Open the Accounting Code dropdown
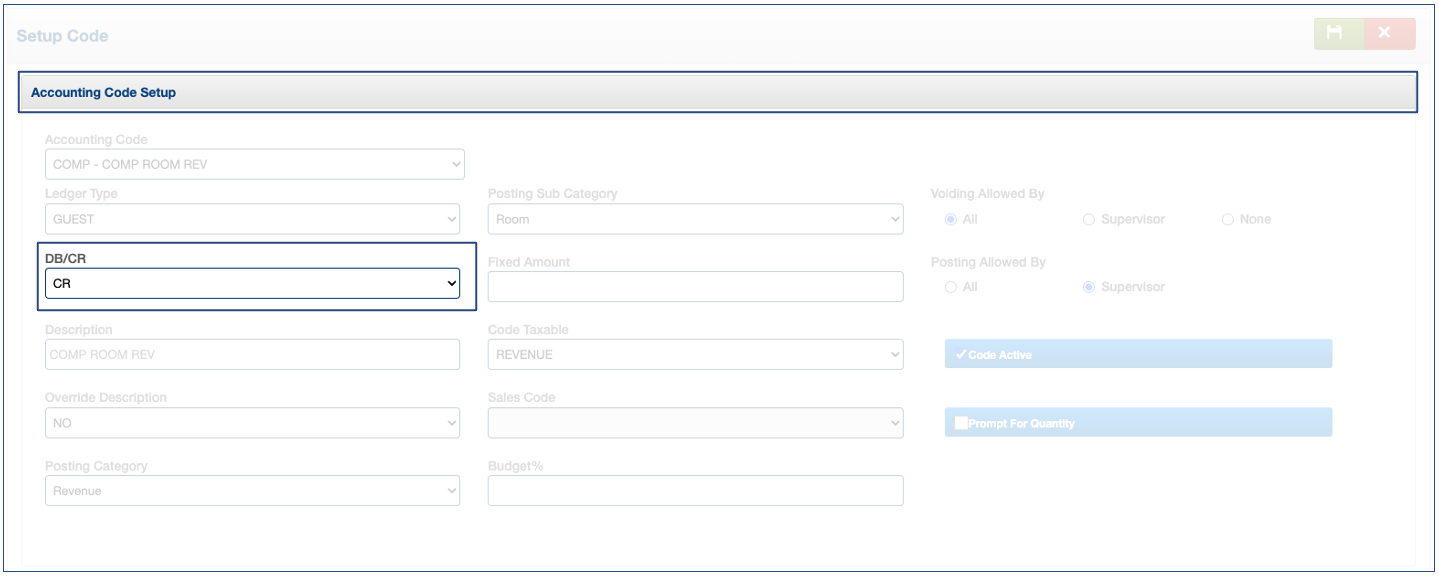The height and width of the screenshot is (577, 1439). (254, 164)
